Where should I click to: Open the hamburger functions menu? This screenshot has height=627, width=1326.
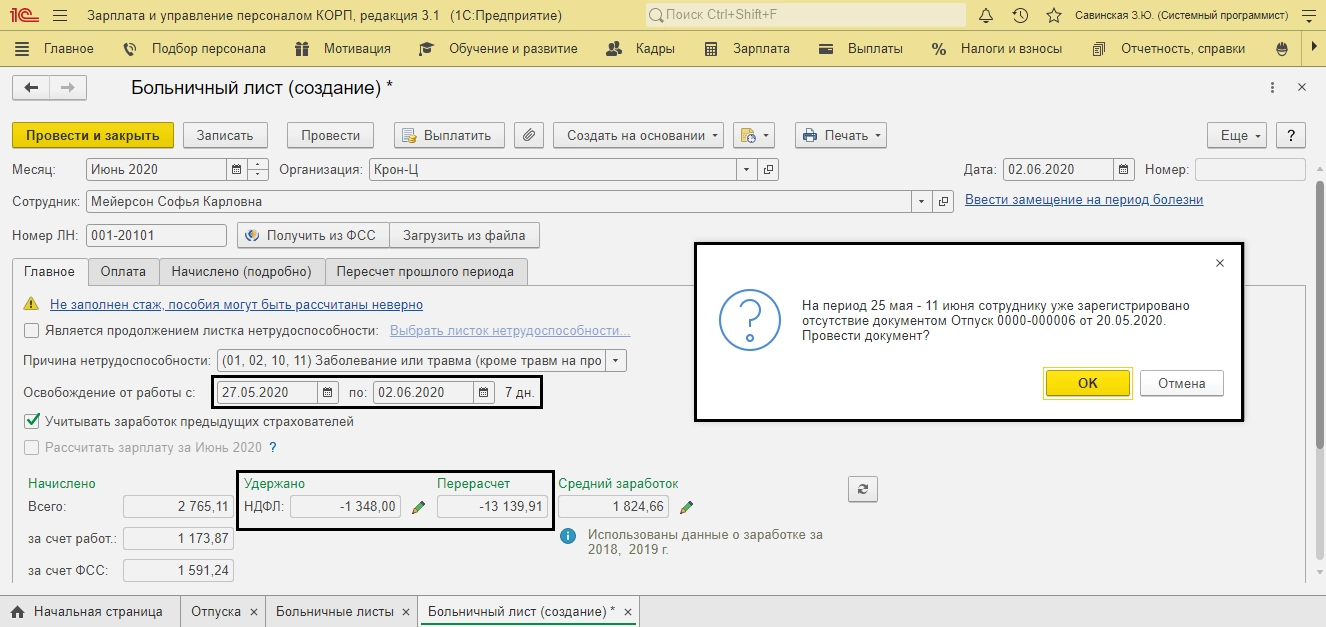[59, 16]
